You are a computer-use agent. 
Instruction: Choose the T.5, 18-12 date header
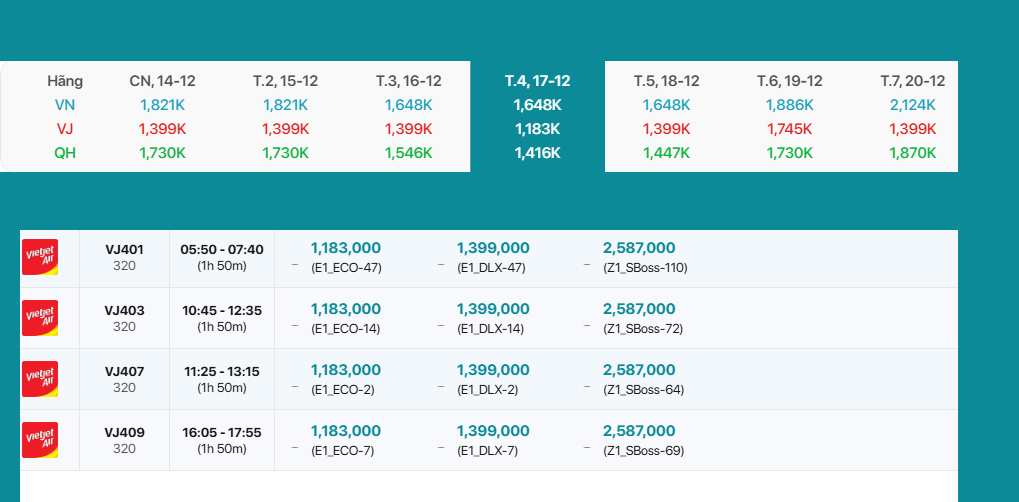pyautogui.click(x=666, y=81)
